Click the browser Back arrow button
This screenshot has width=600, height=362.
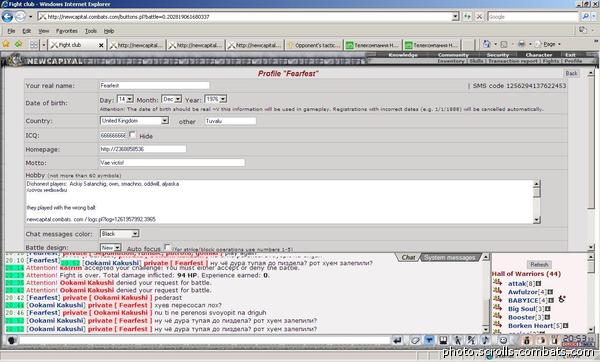click(7, 17)
